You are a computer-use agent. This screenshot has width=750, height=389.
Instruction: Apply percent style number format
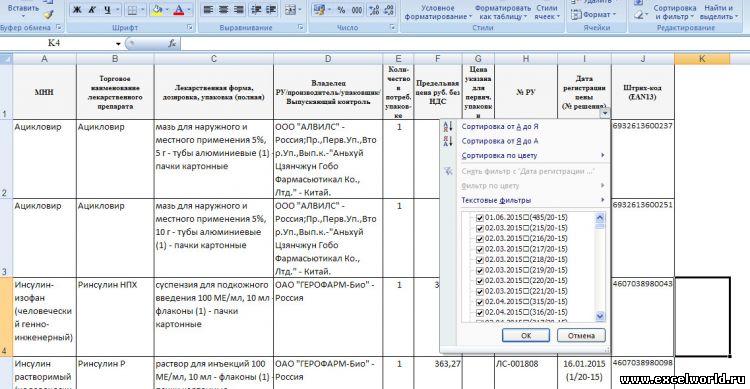pyautogui.click(x=341, y=10)
